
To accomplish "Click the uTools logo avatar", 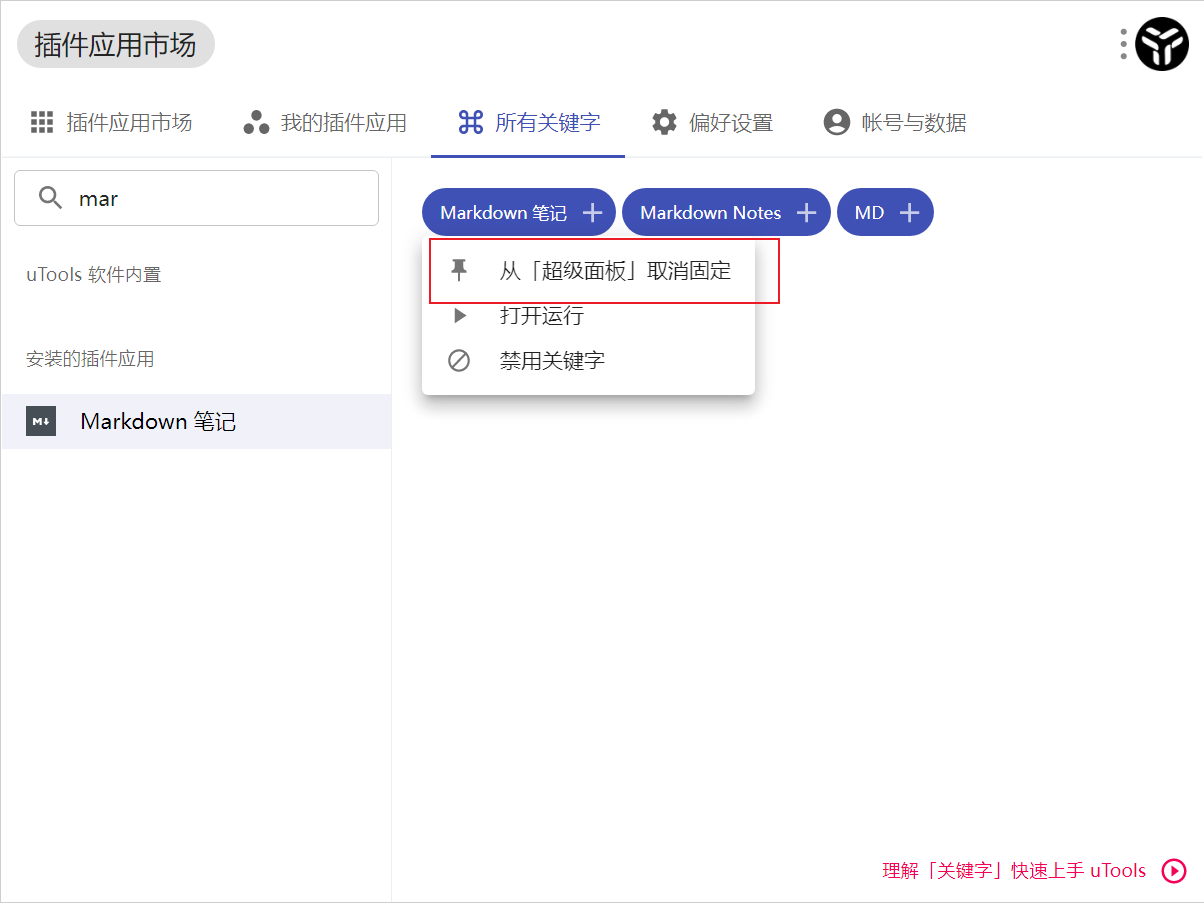I will [x=1162, y=44].
